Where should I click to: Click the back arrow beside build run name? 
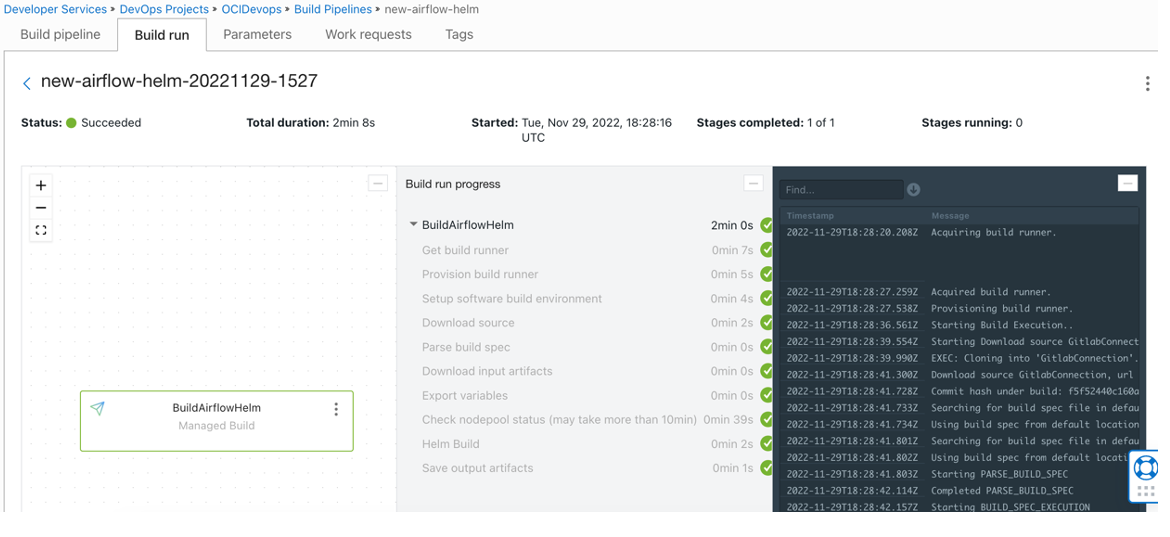[x=27, y=83]
